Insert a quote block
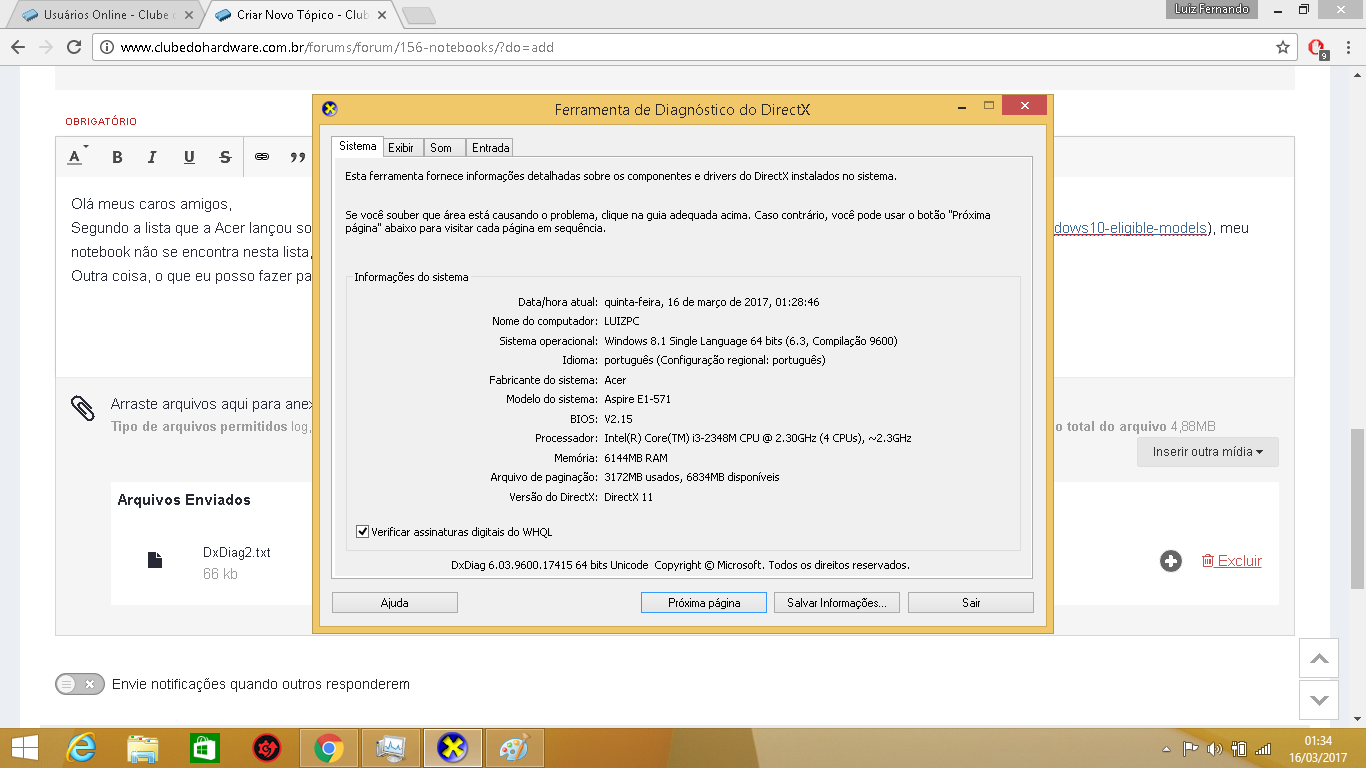The width and height of the screenshot is (1366, 768). click(x=297, y=157)
